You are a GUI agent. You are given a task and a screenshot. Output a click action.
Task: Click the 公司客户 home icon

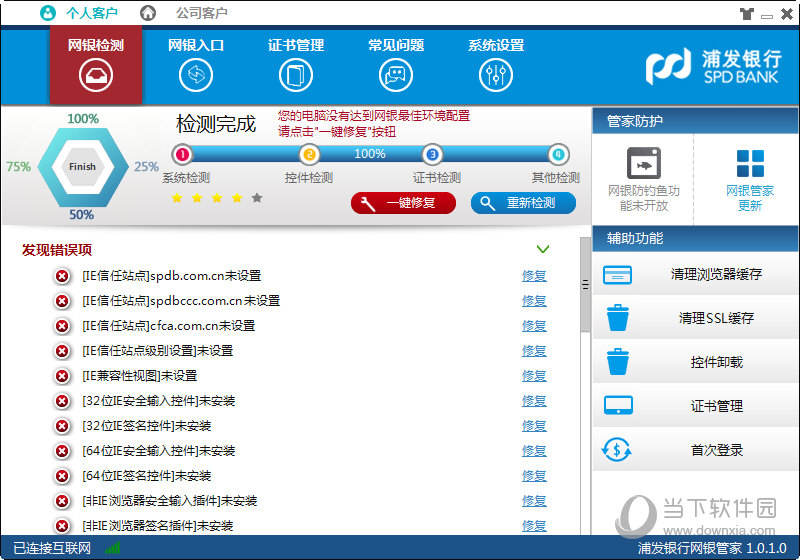(148, 13)
